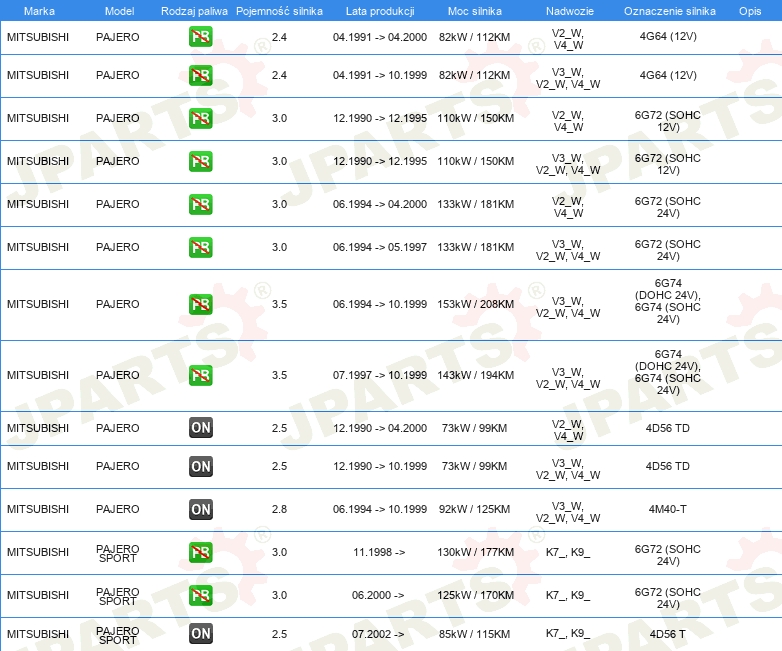This screenshot has width=782, height=651.
Task: Click the Rodzaj paliwa column header
Action: pos(194,11)
